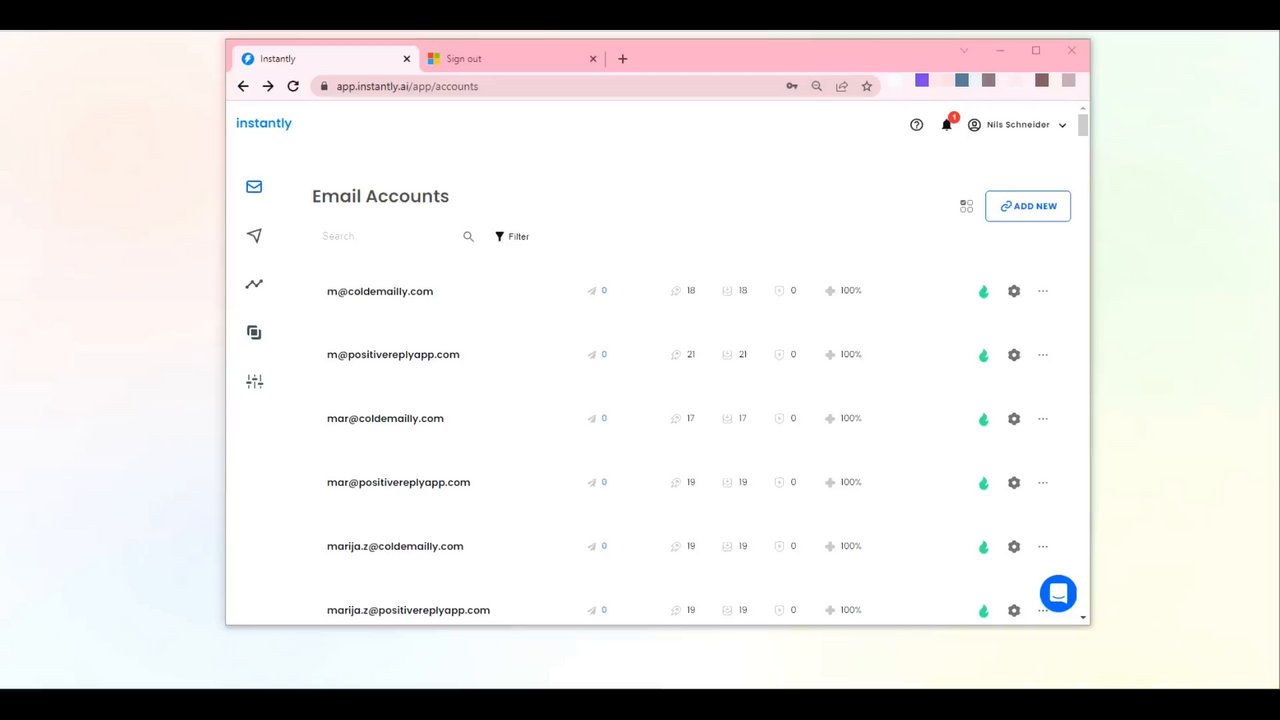Click the zoom magnifier in address bar
The image size is (1280, 720).
coord(817,86)
